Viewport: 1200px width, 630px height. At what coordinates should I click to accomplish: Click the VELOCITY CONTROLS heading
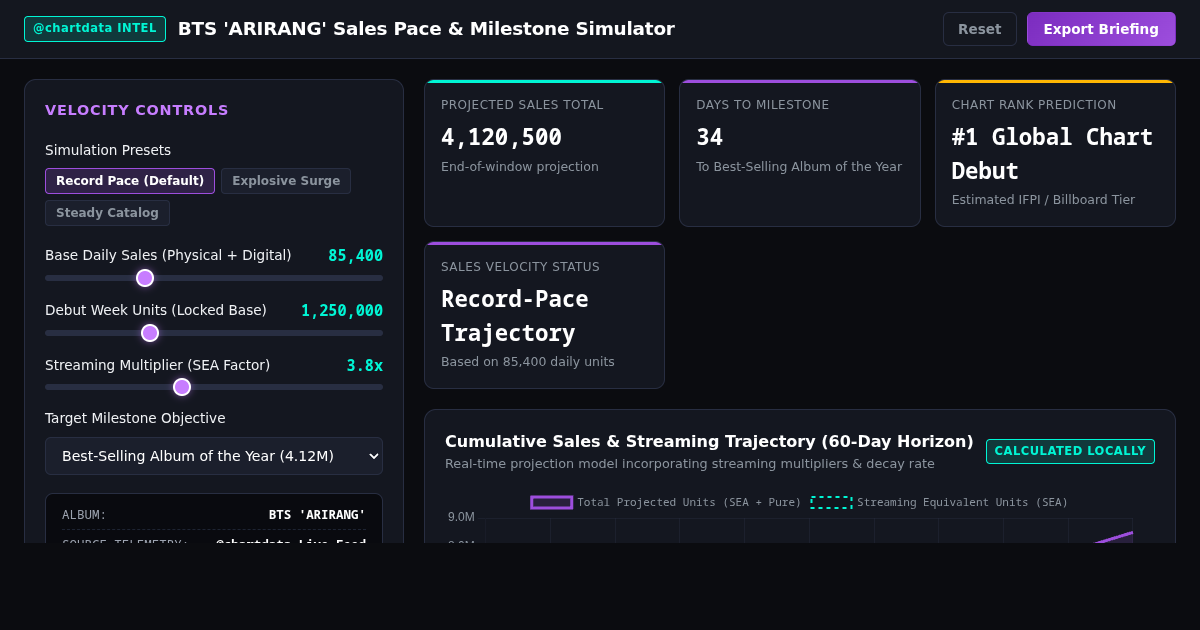click(x=137, y=110)
